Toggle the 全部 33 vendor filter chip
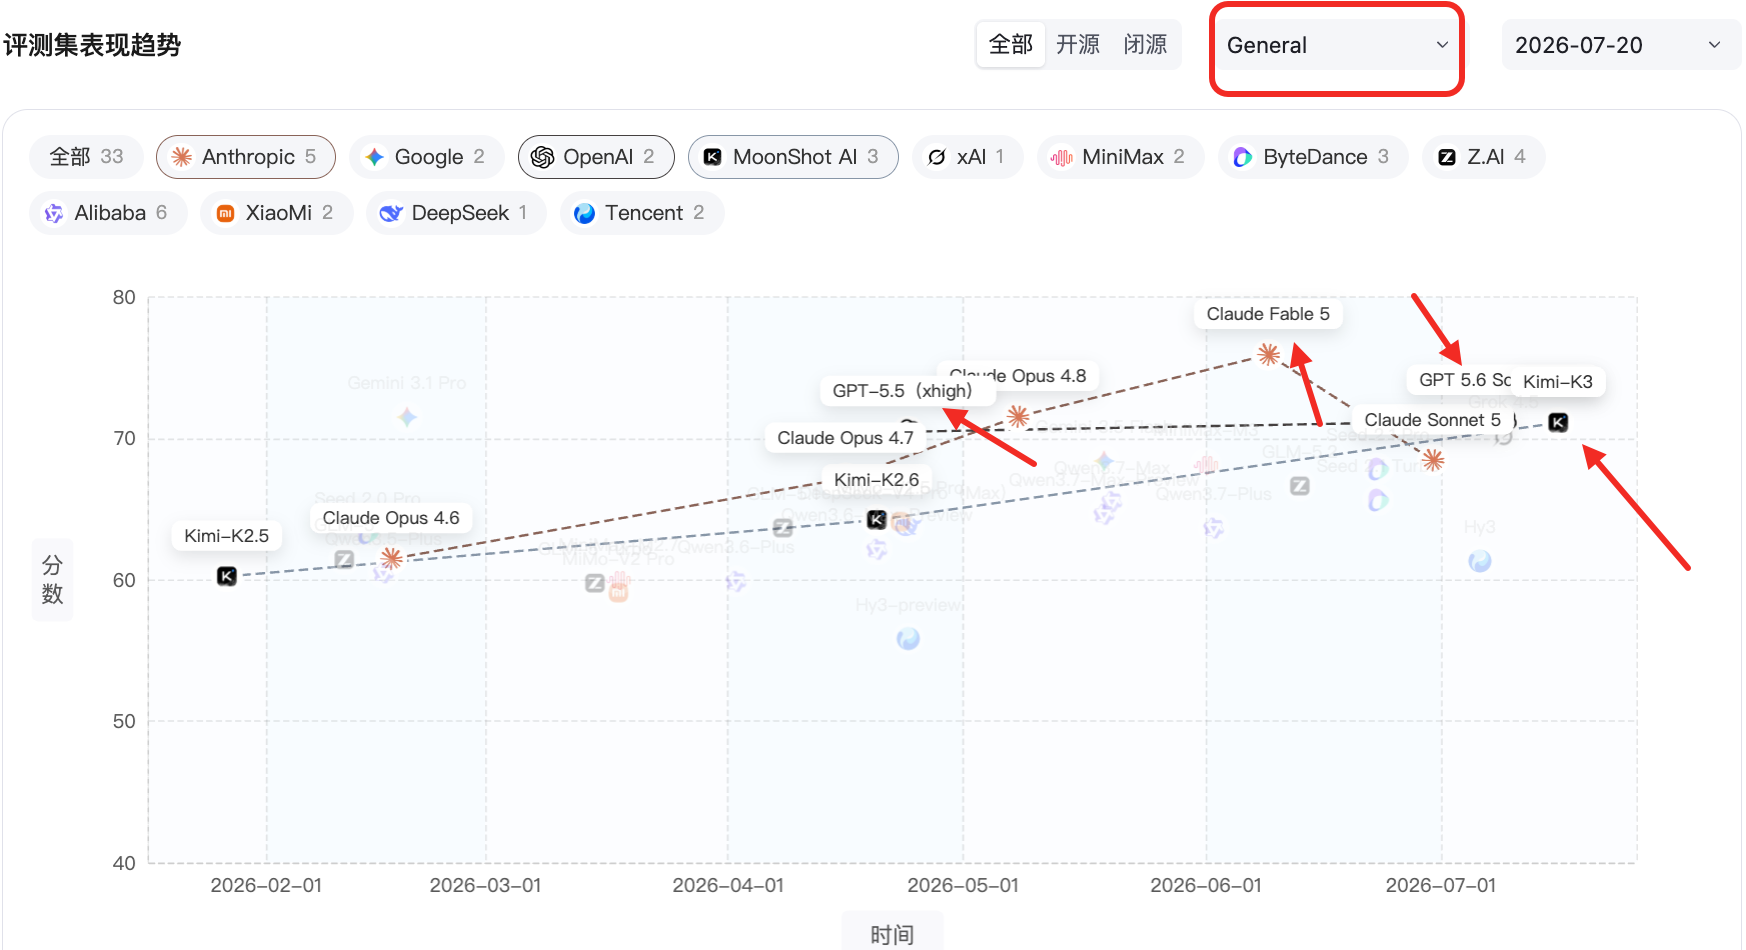The height and width of the screenshot is (950, 1746). 87,157
